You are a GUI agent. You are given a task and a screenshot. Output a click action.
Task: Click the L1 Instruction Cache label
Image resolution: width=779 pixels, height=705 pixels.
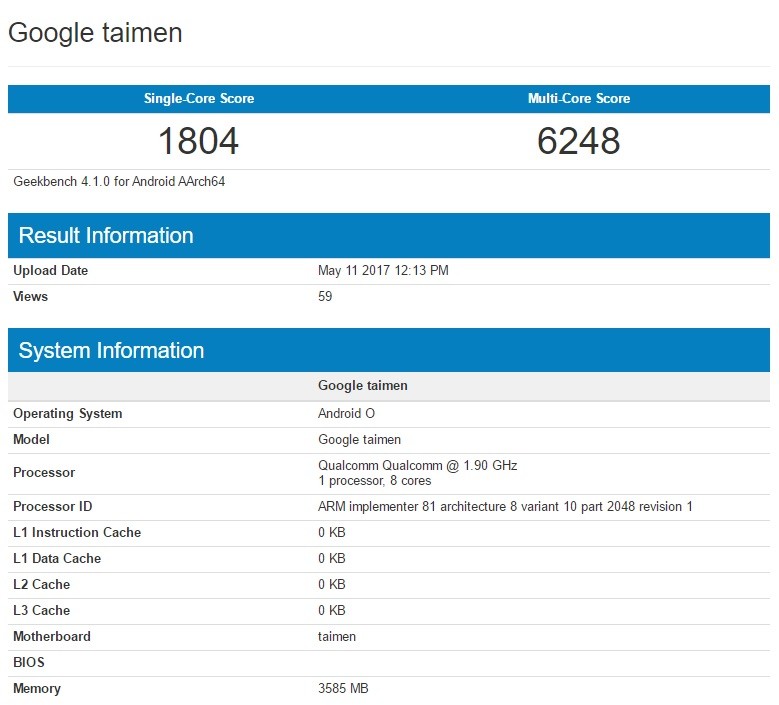[77, 533]
